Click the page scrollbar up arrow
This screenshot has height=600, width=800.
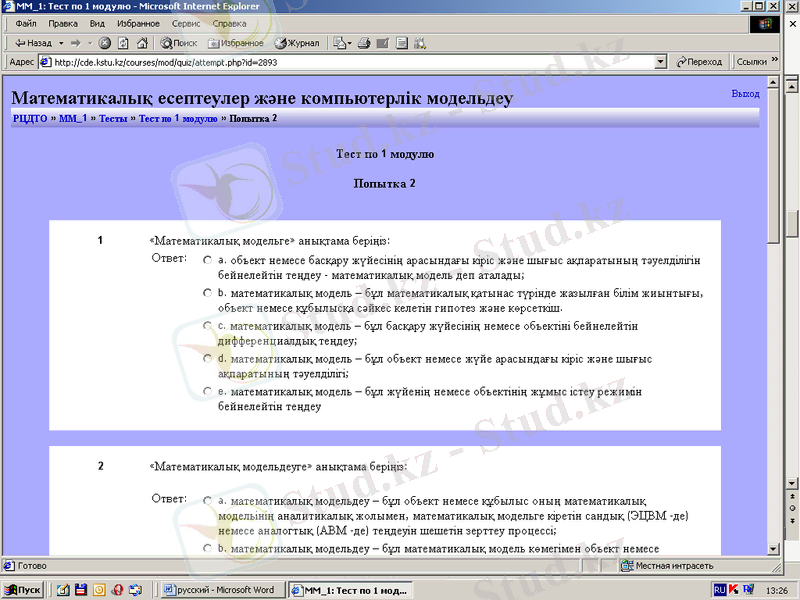pos(773,82)
